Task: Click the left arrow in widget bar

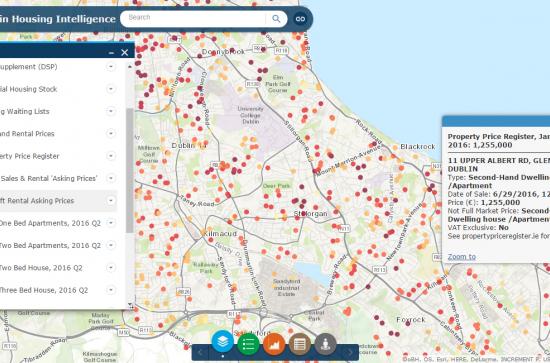Action: click(x=200, y=352)
